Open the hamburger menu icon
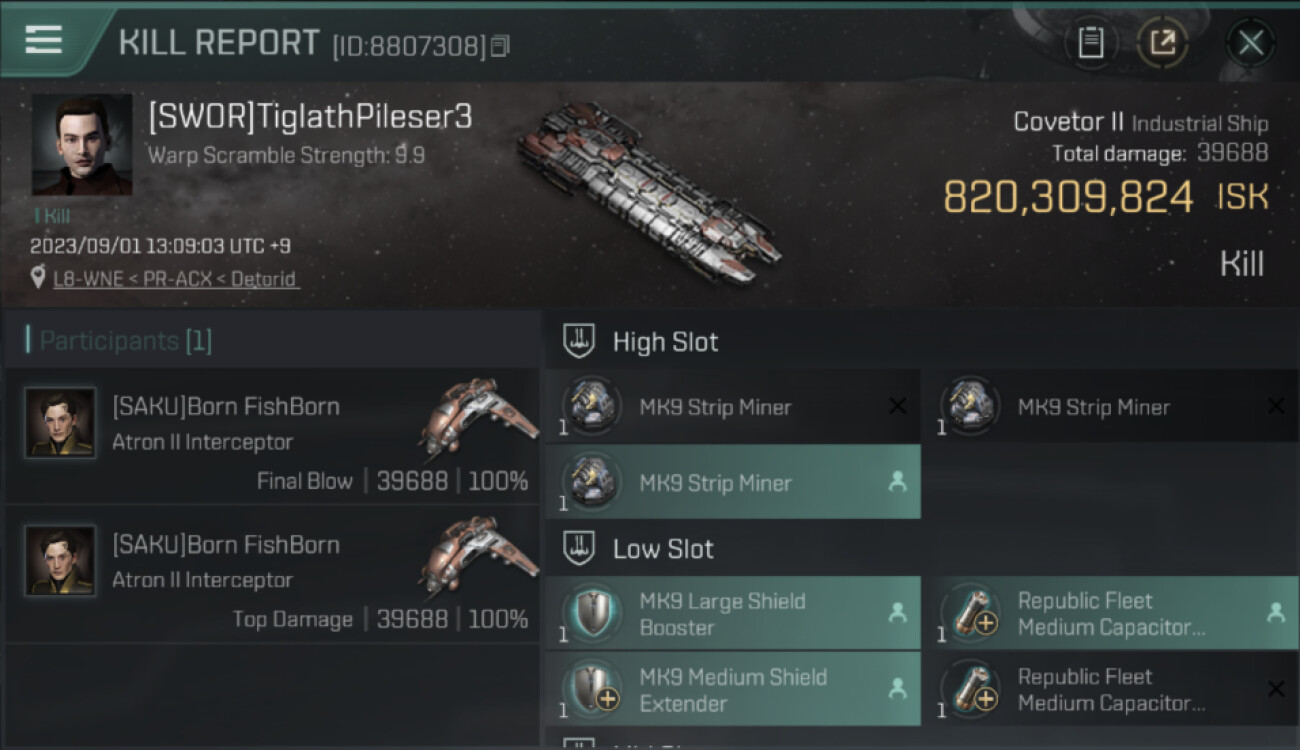 click(44, 40)
